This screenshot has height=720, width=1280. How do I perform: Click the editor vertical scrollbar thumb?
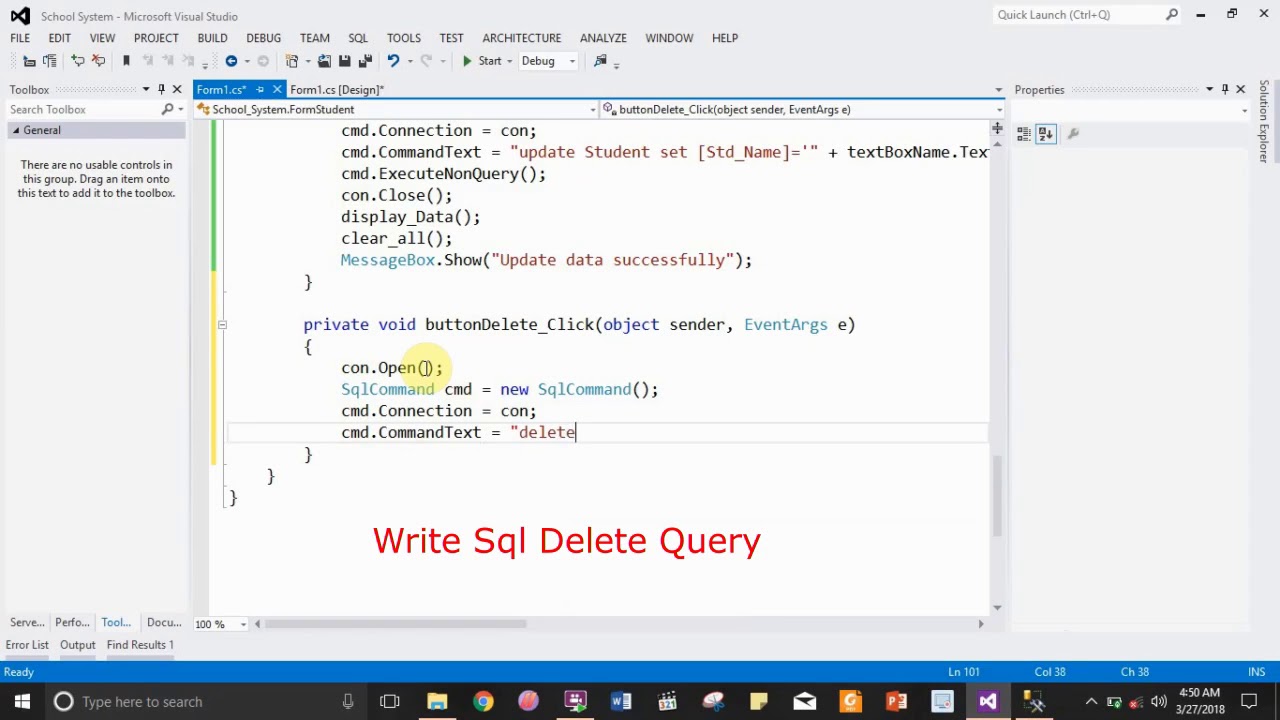[x=997, y=495]
